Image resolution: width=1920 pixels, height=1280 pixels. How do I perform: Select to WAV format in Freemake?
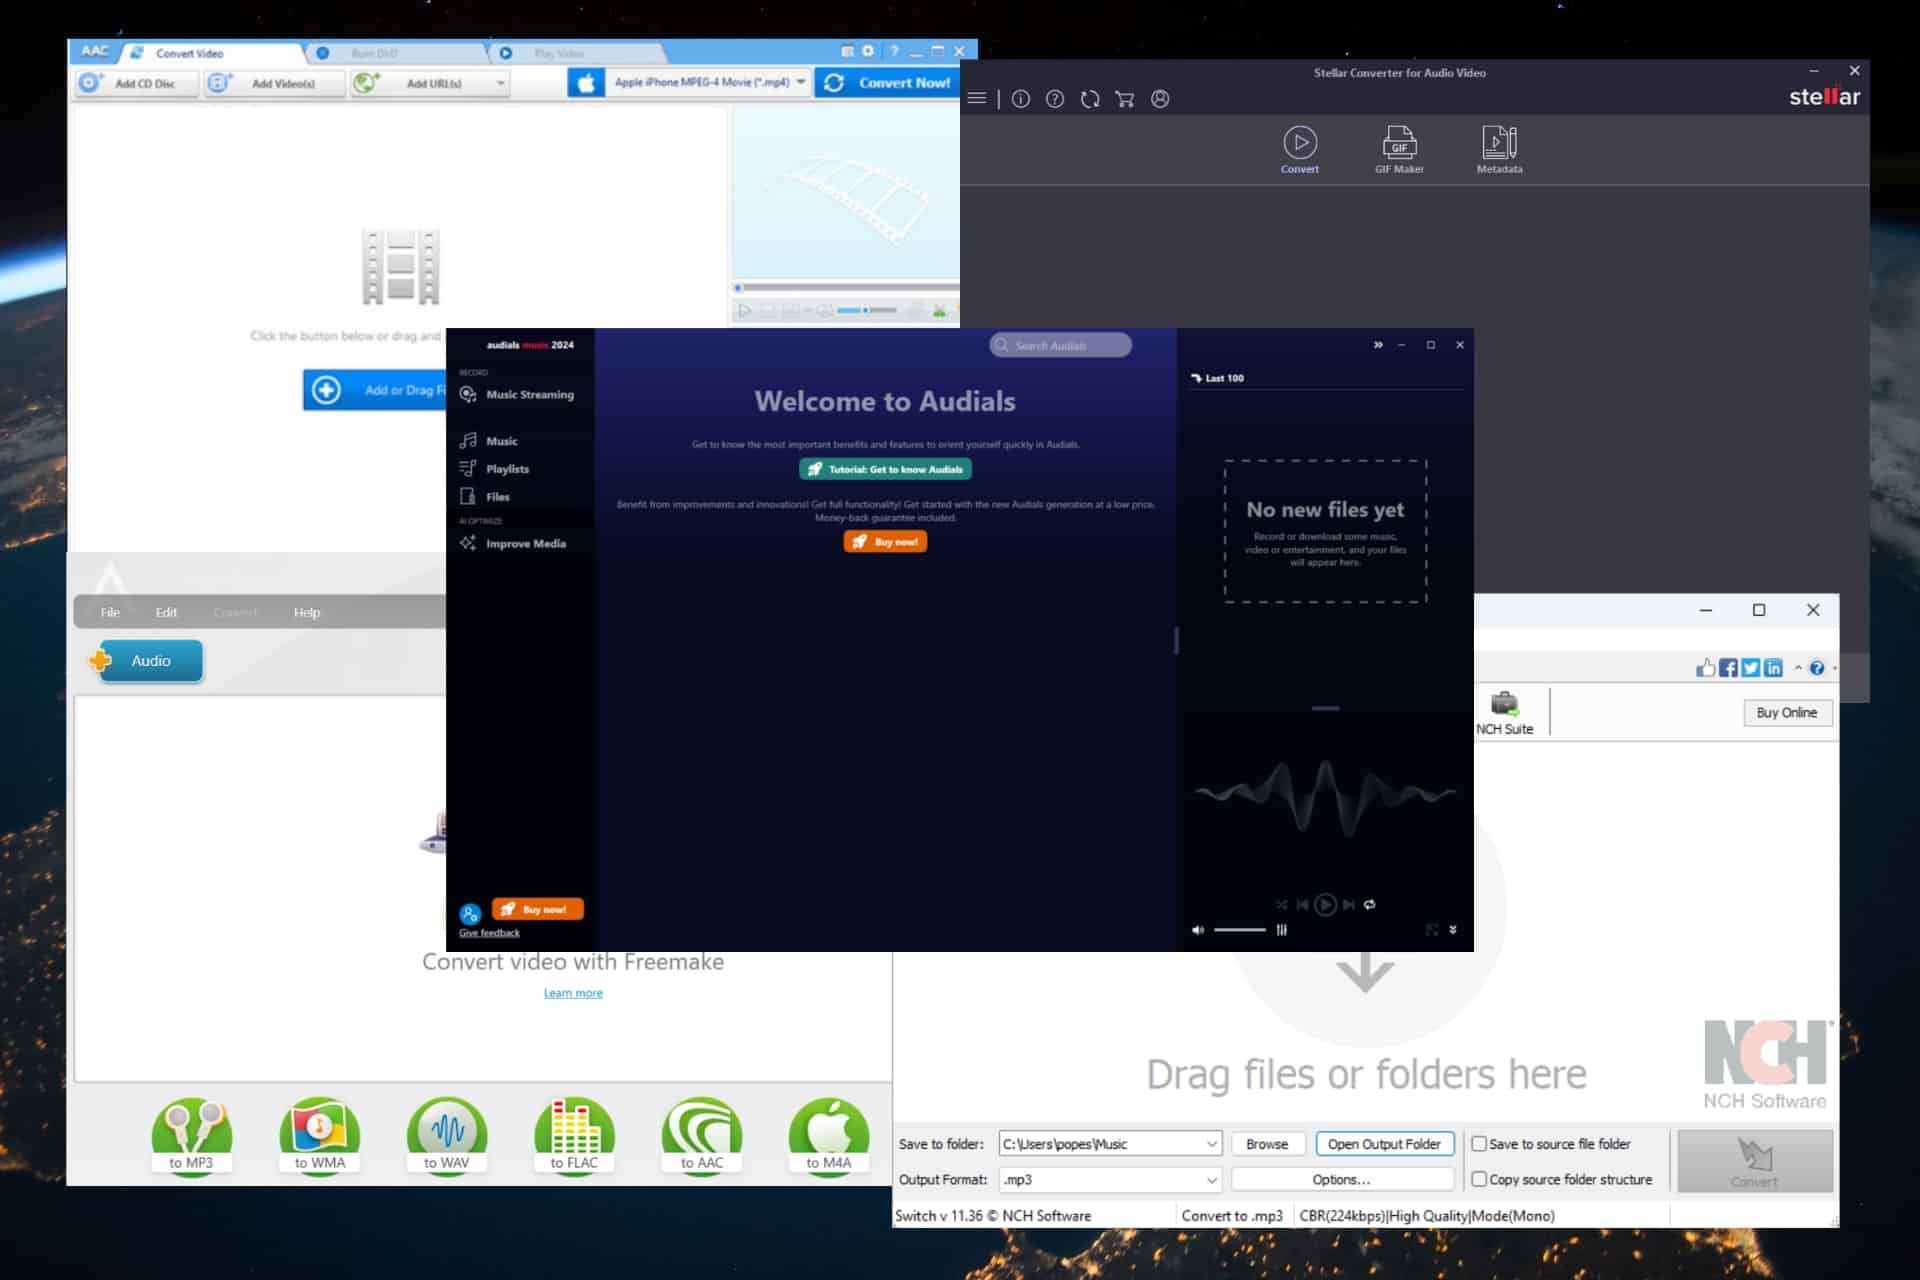point(447,1135)
